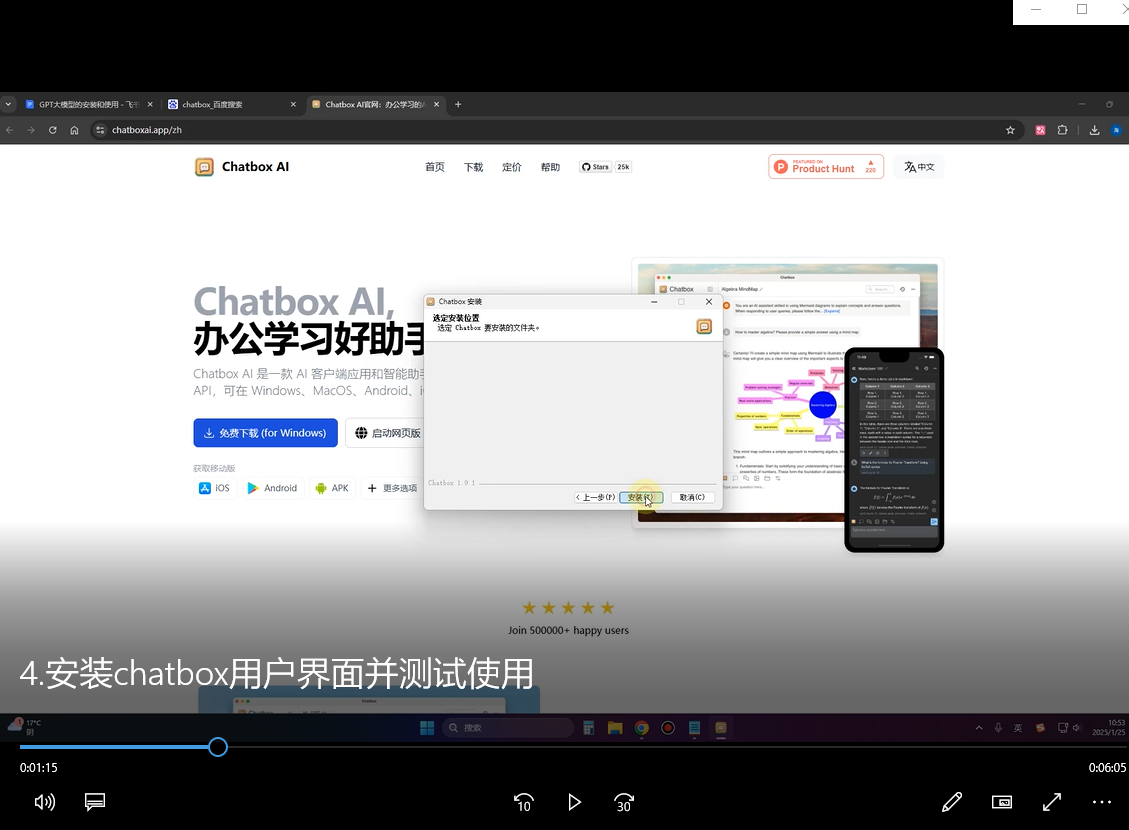The width and height of the screenshot is (1129, 830).
Task: Open the weather widget showing 17°C
Action: point(24,727)
